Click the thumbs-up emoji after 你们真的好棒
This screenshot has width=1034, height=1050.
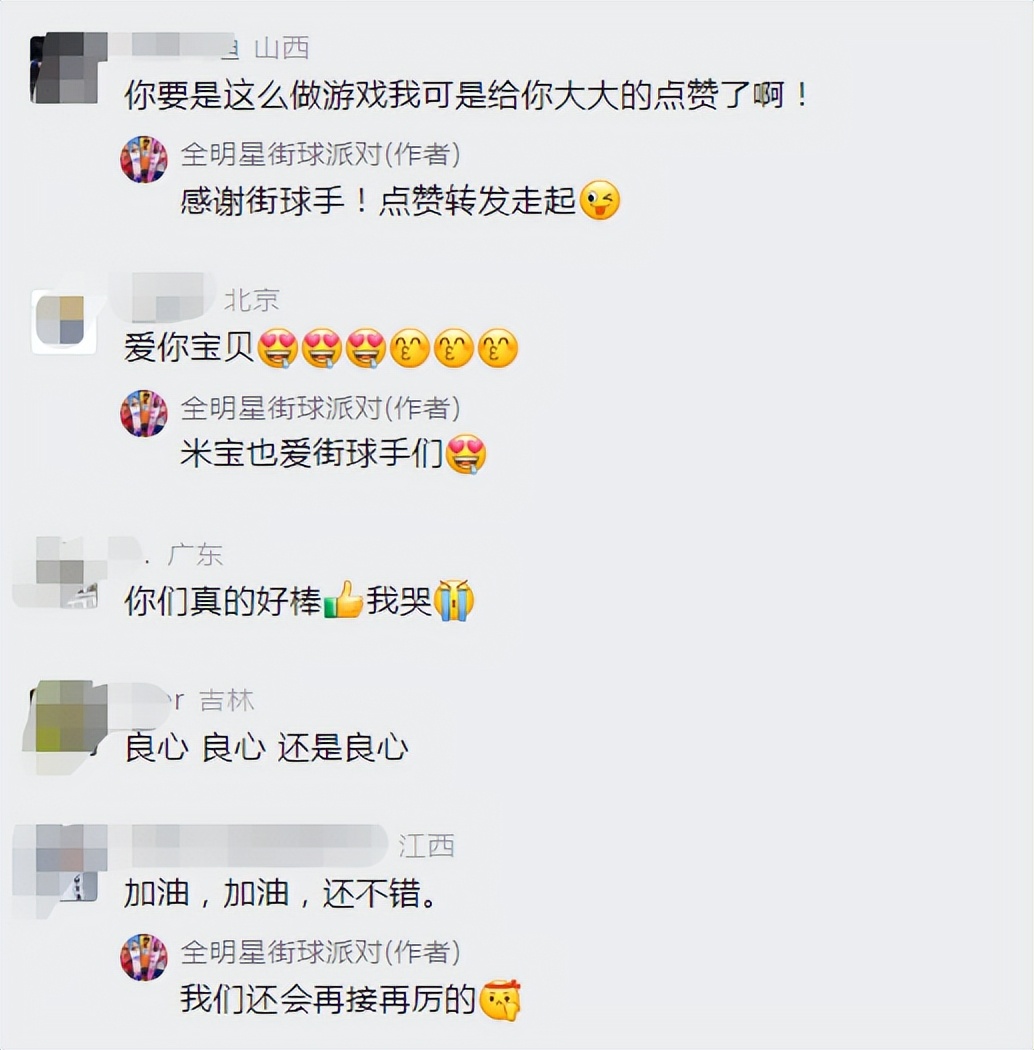coord(344,599)
